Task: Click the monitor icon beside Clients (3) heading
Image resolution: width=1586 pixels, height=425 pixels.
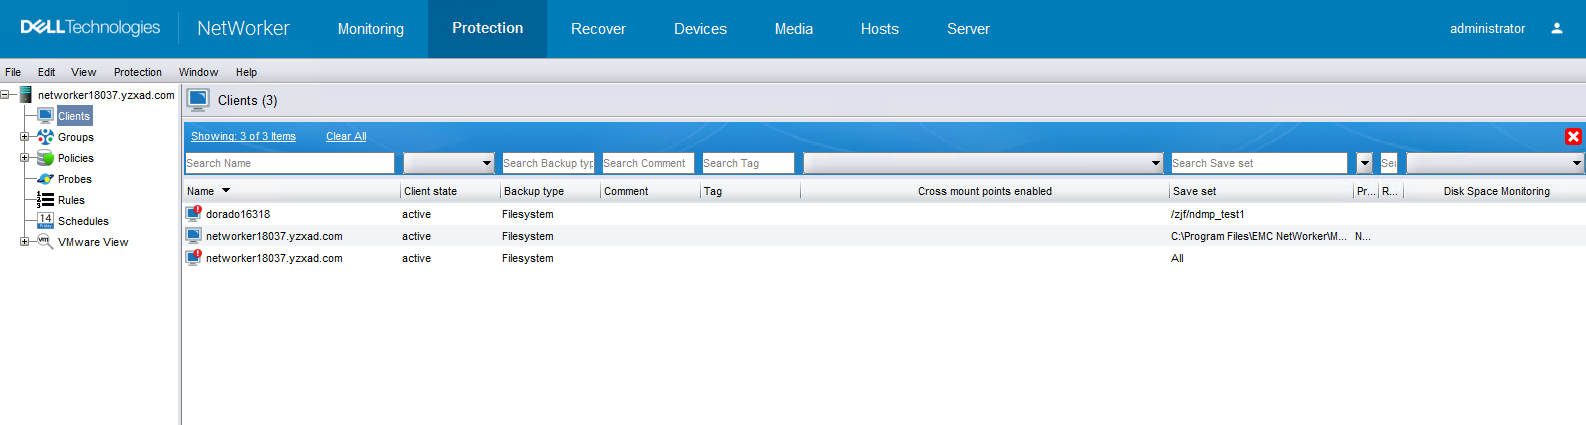Action: (198, 100)
